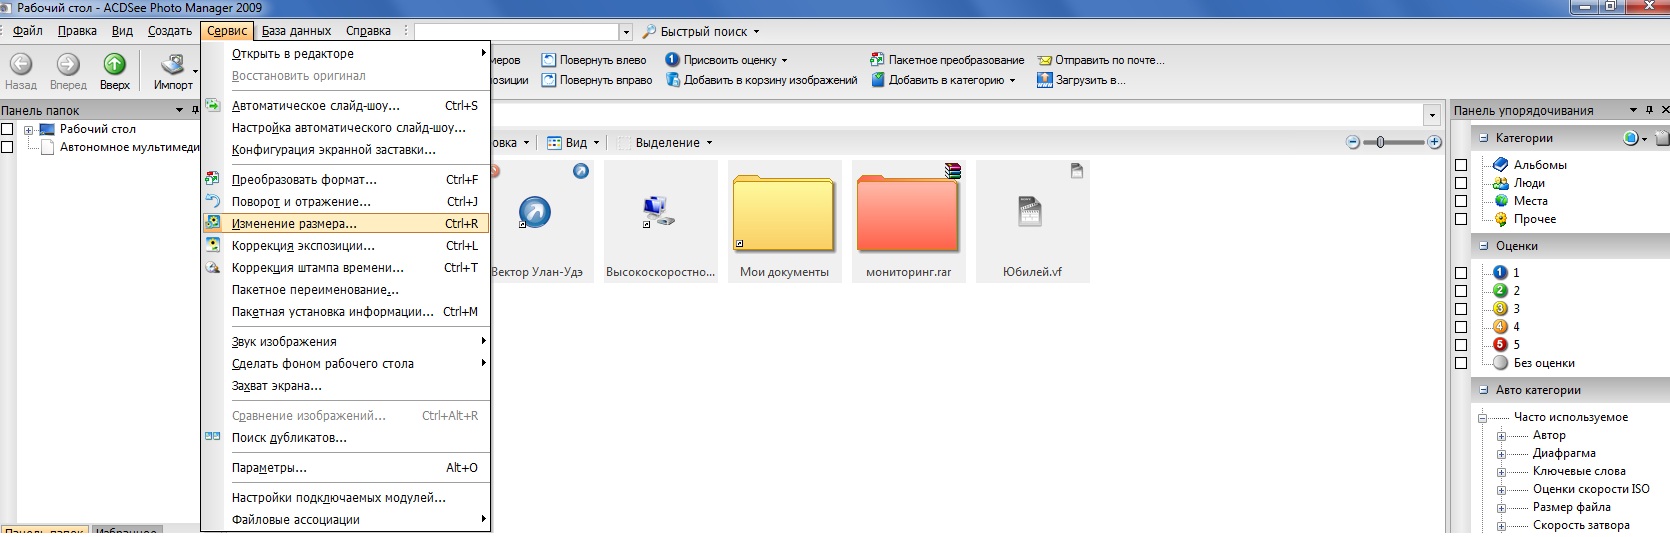Click the Места globe icon

[1501, 201]
